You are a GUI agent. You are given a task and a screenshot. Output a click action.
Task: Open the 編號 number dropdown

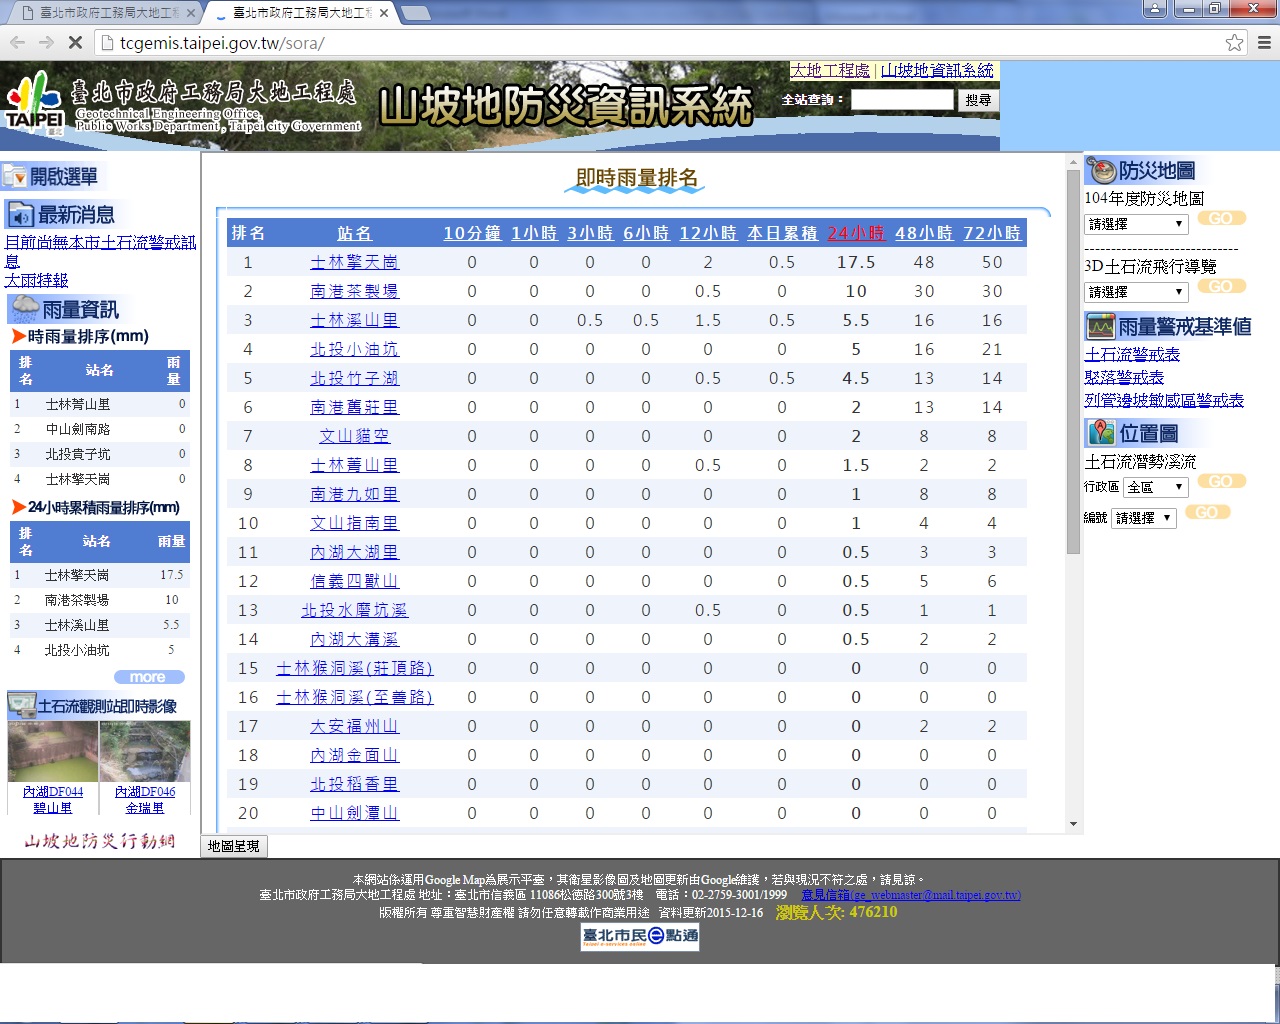point(1144,518)
